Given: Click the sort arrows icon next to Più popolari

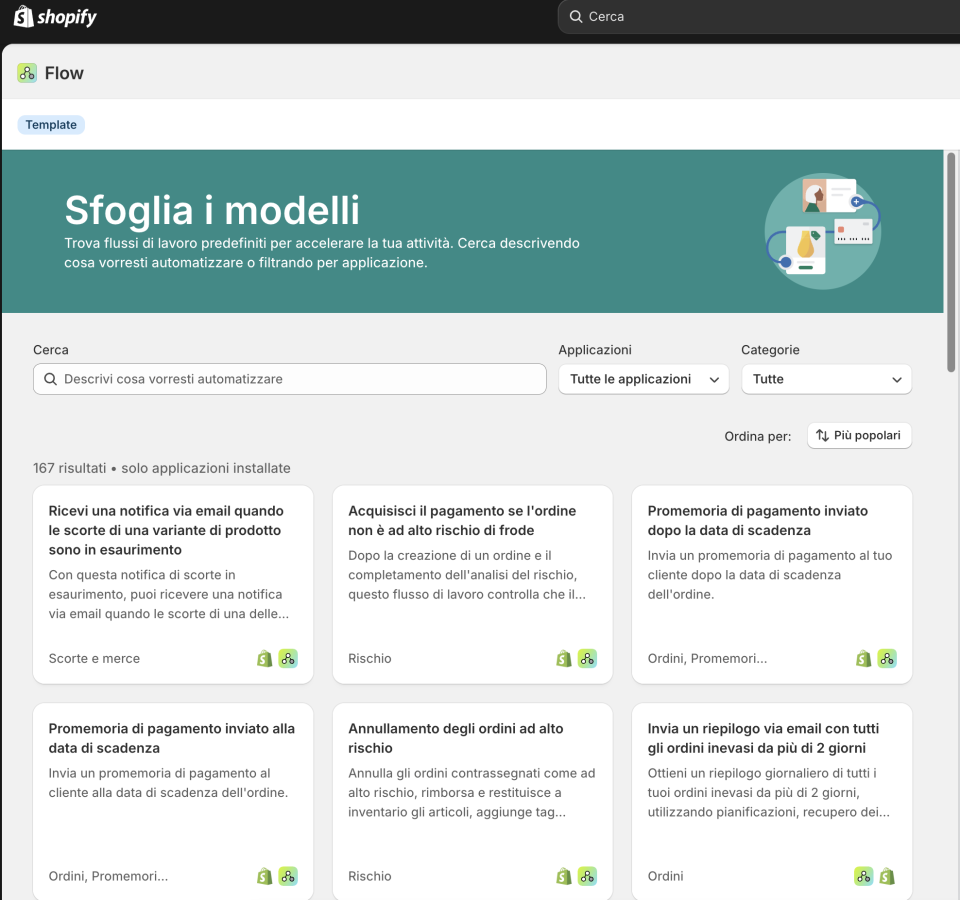Looking at the screenshot, I should pyautogui.click(x=822, y=435).
